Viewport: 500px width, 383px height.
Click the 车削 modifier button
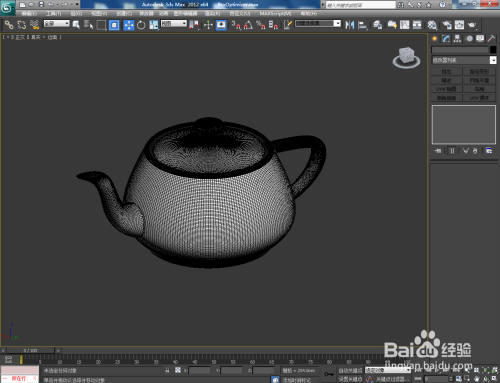[x=479, y=89]
